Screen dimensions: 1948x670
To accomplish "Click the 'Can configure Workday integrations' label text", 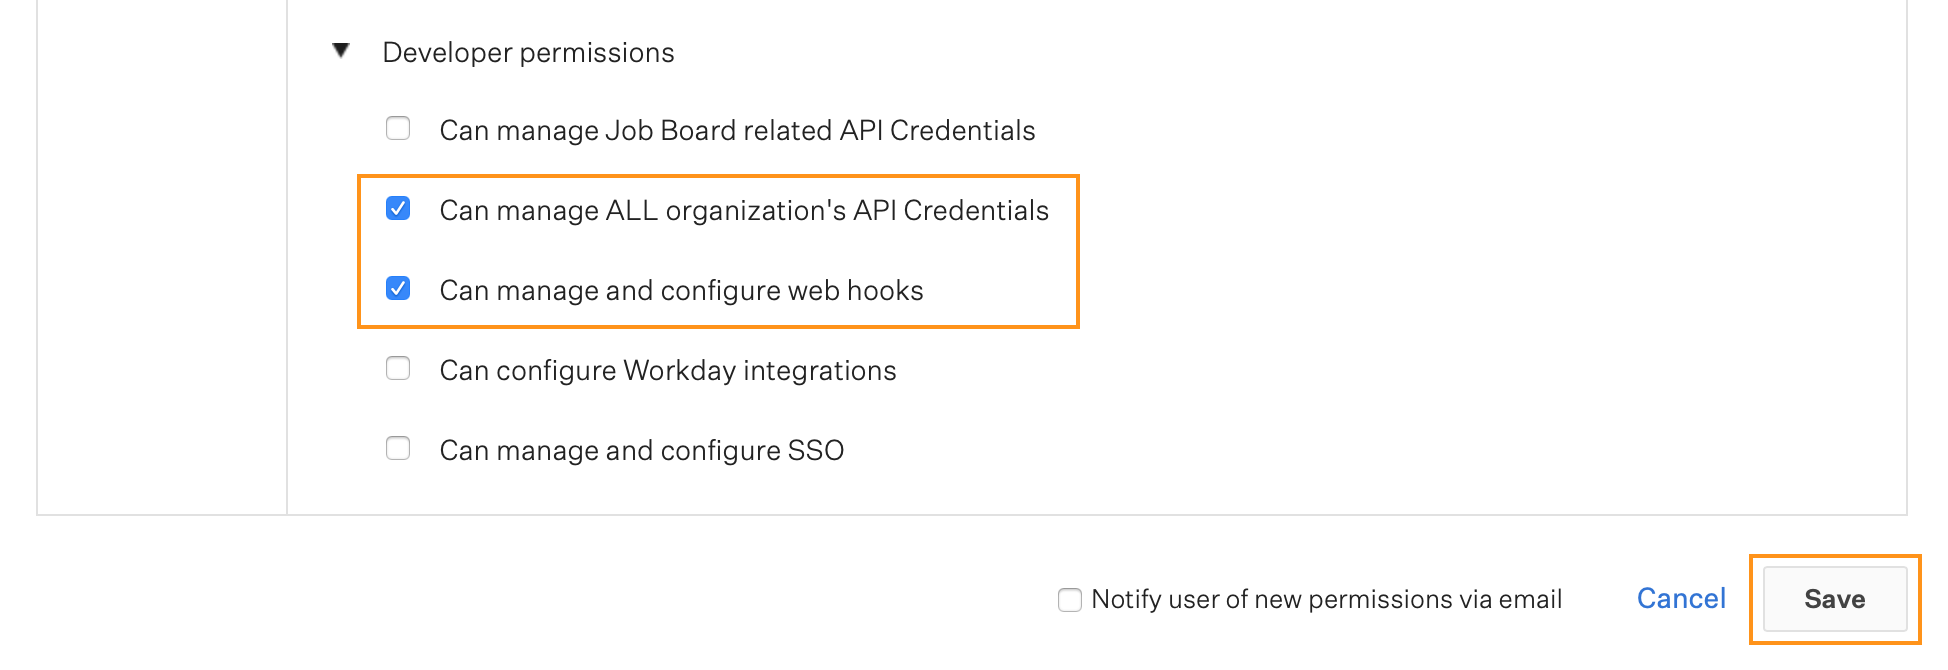I will point(668,371).
